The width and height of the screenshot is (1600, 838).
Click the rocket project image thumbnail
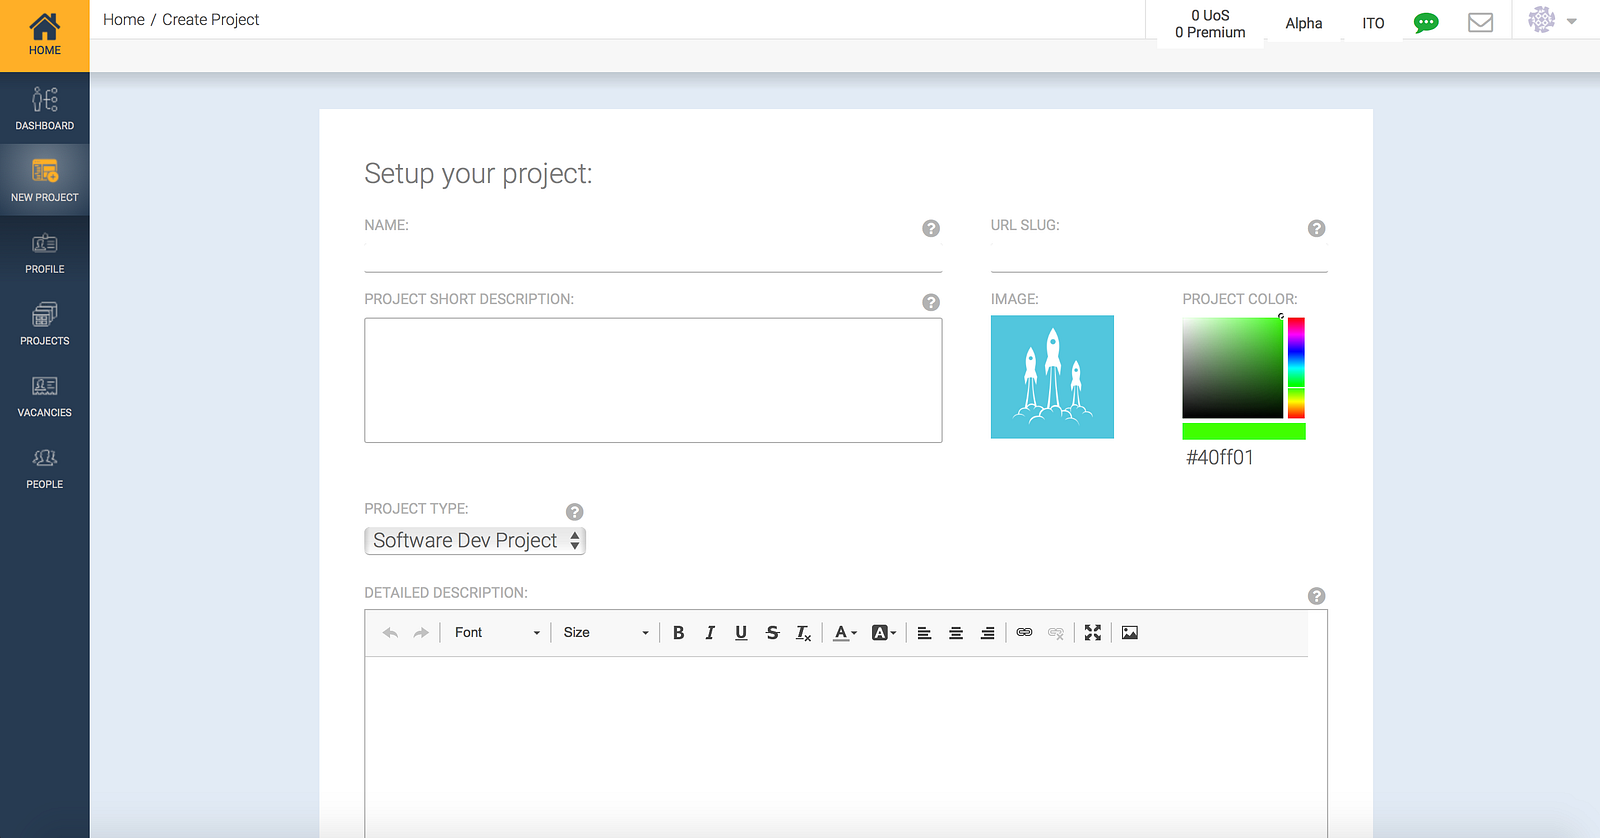click(x=1052, y=377)
